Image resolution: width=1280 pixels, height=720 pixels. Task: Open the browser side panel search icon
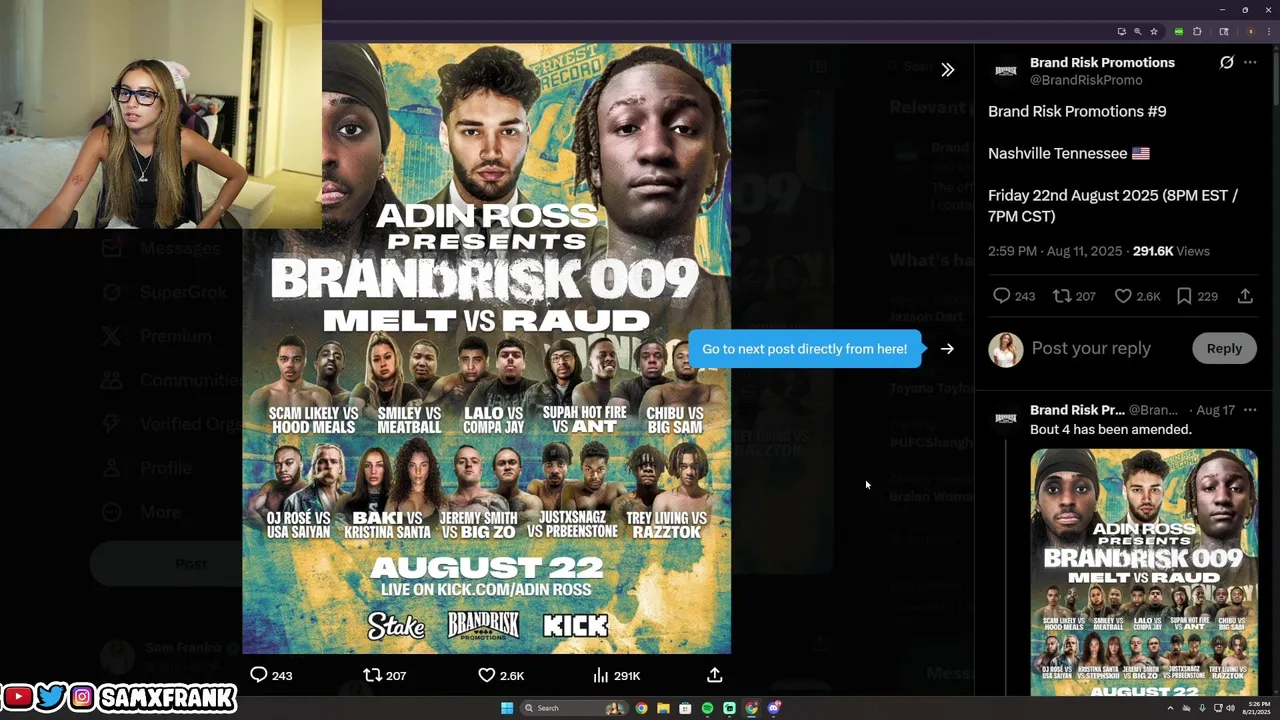point(1224,31)
